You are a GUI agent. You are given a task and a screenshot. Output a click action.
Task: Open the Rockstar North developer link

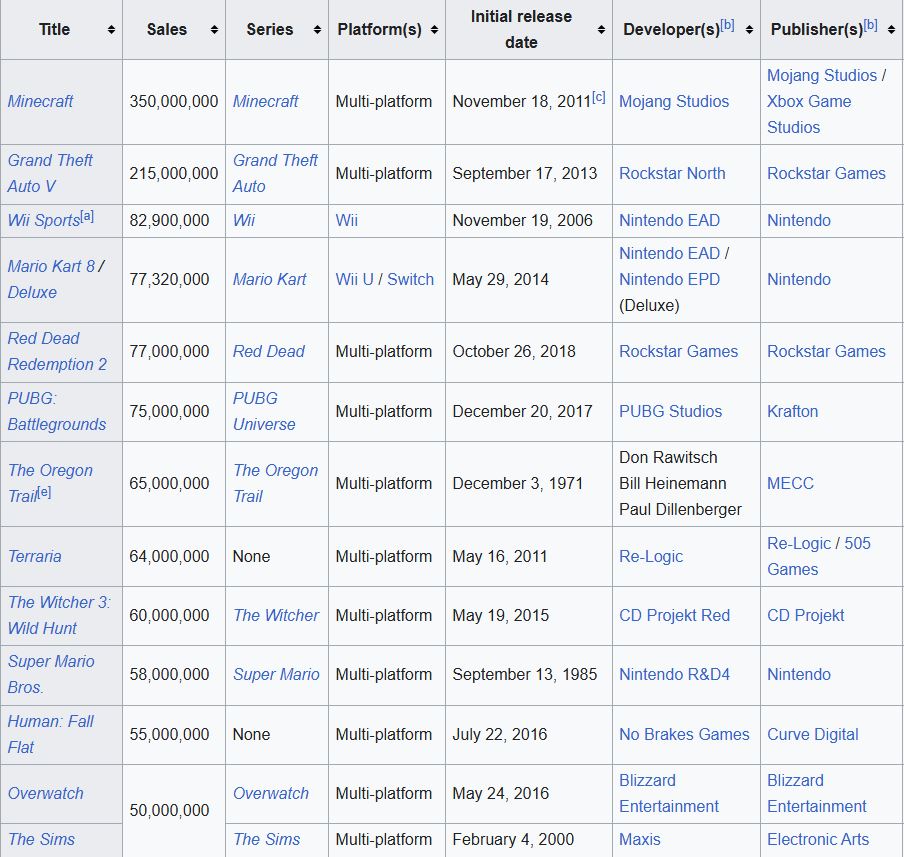(672, 174)
